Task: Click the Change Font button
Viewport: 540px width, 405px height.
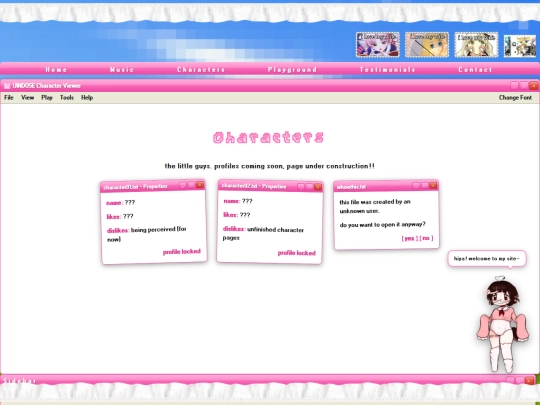Action: click(515, 97)
